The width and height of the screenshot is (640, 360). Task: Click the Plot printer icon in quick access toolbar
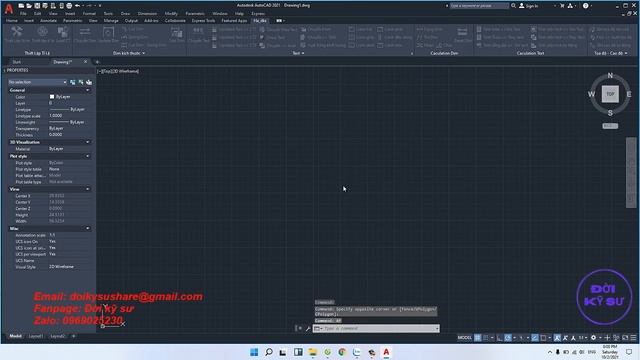[x=69, y=6]
